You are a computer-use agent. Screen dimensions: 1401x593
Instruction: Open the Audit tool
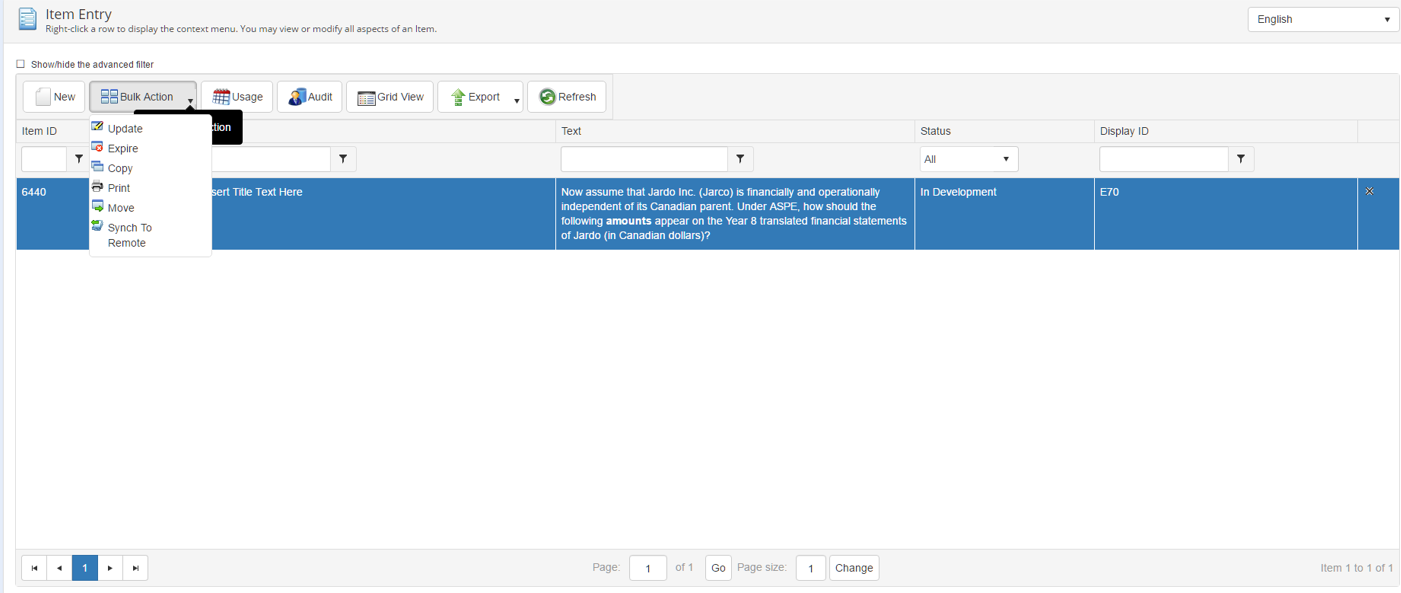point(310,97)
